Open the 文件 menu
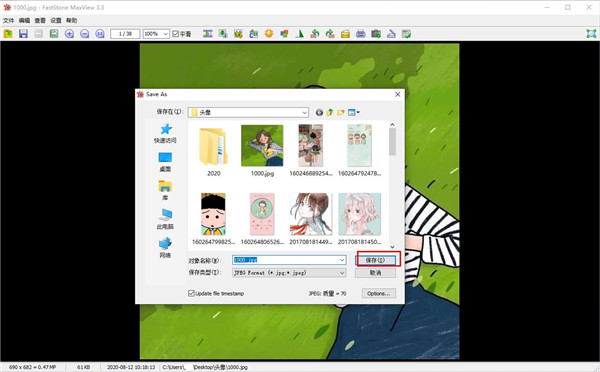The image size is (600, 372). 8,20
